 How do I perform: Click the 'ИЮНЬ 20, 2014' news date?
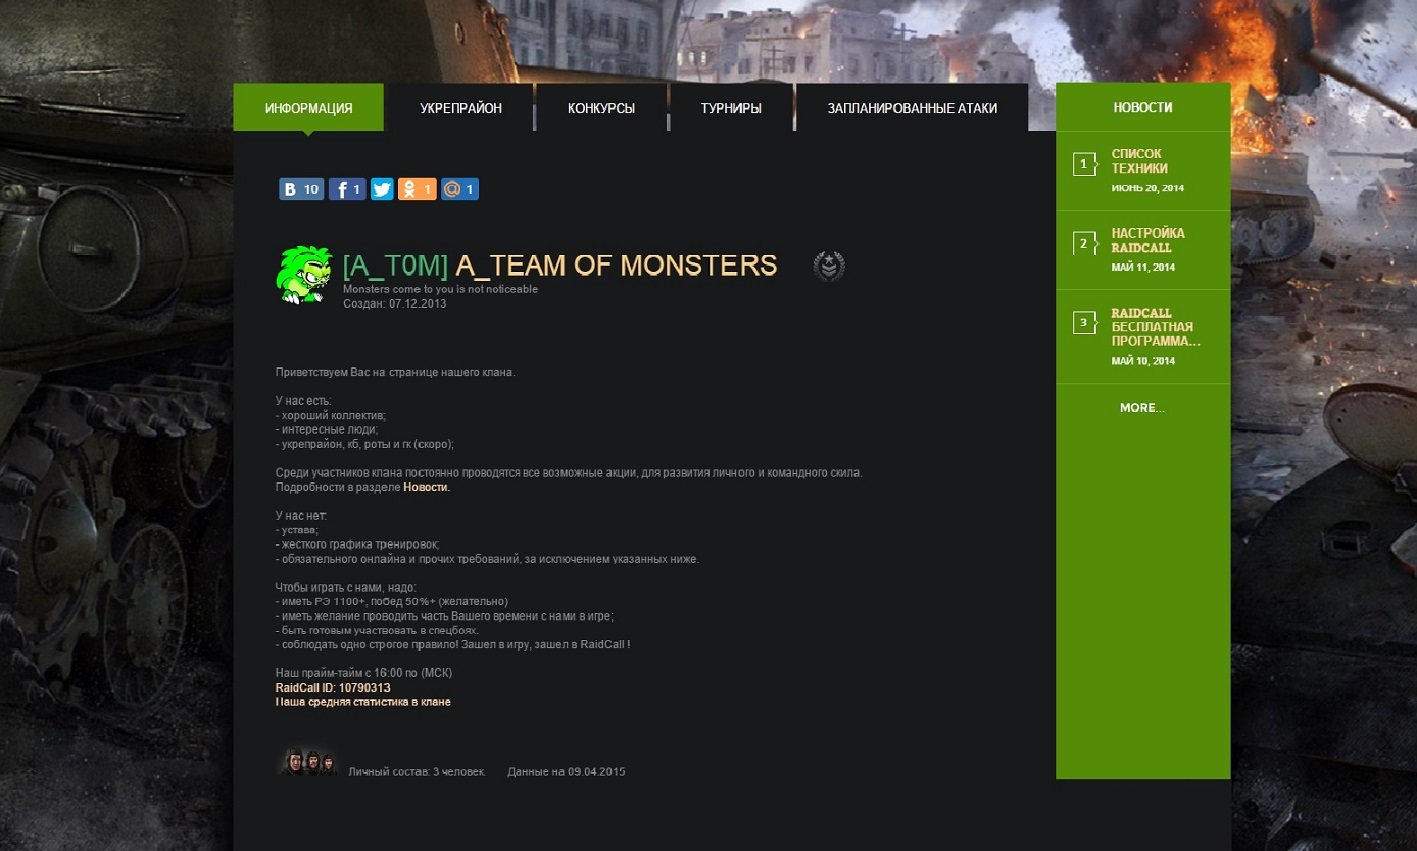[1148, 188]
